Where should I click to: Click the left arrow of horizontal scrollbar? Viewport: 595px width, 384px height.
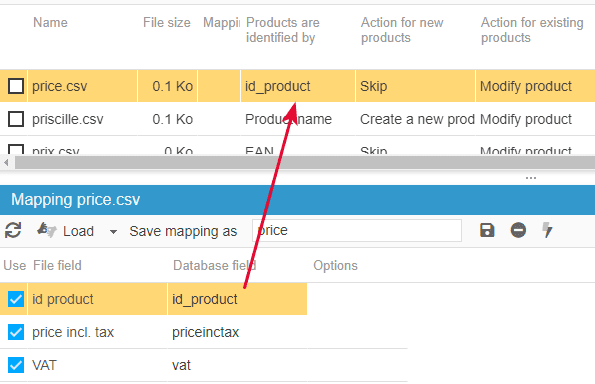(6, 162)
